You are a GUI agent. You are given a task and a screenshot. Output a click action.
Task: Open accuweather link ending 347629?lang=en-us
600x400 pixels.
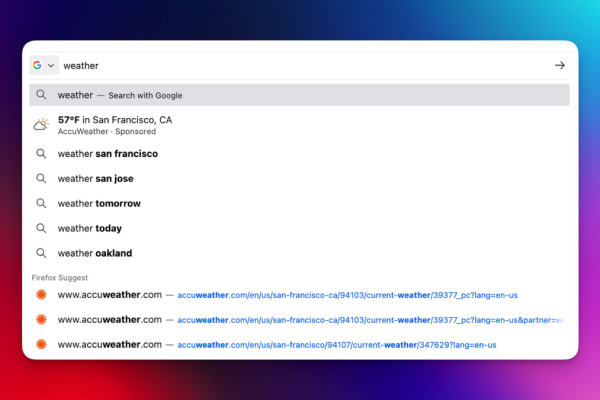299,345
